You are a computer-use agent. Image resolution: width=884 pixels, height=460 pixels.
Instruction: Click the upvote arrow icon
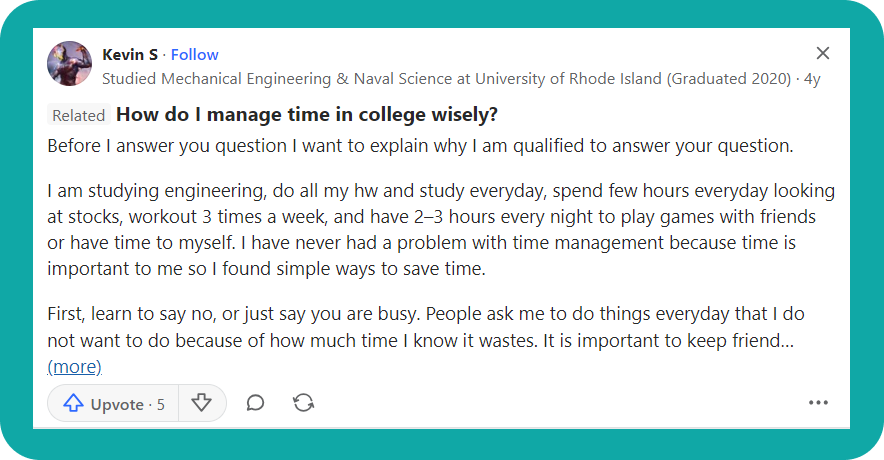click(73, 403)
